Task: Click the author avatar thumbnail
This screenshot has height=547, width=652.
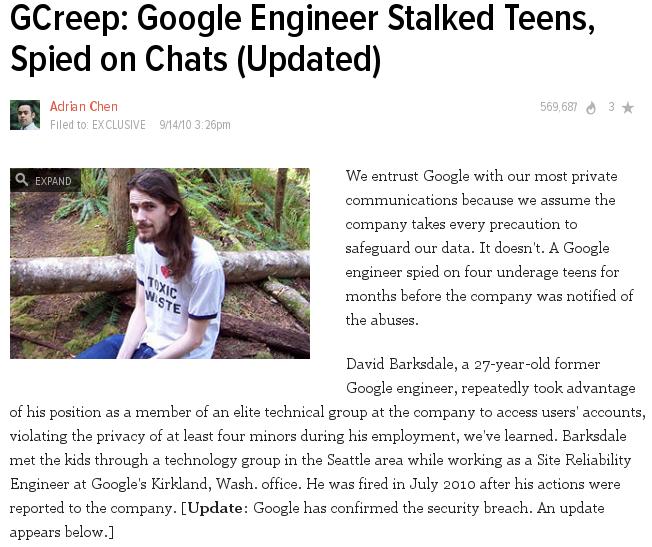Action: click(x=25, y=115)
